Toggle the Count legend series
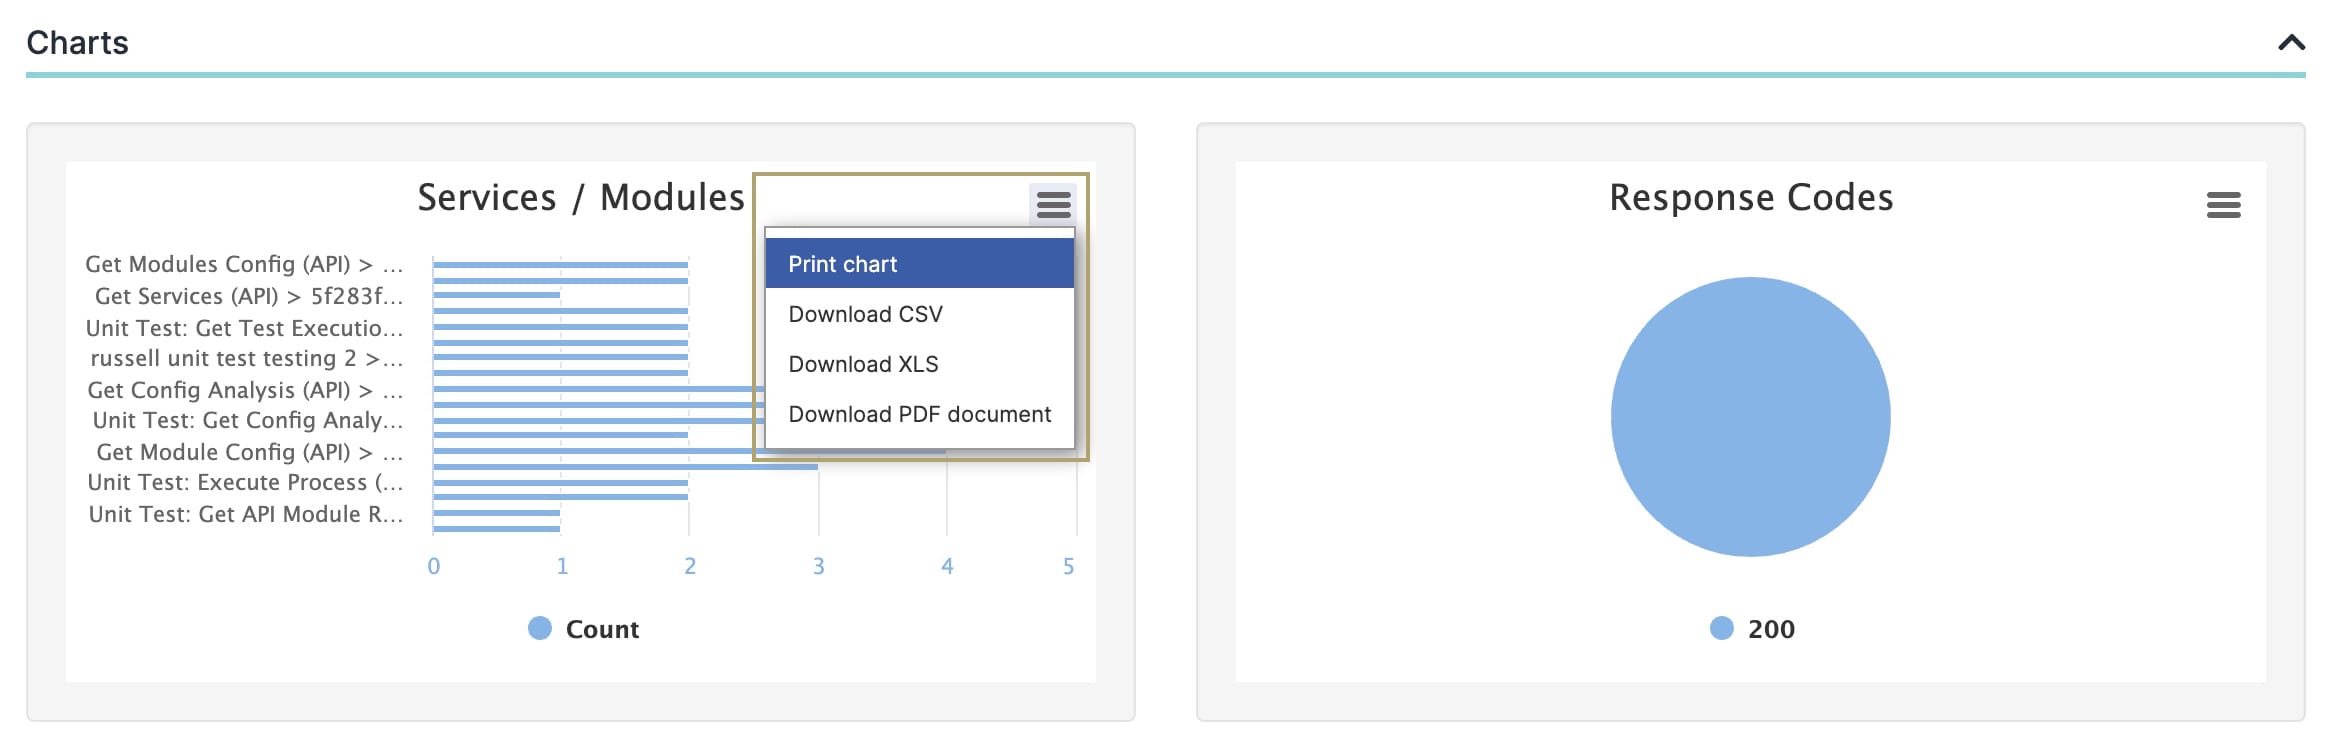This screenshot has width=2334, height=748. 584,629
